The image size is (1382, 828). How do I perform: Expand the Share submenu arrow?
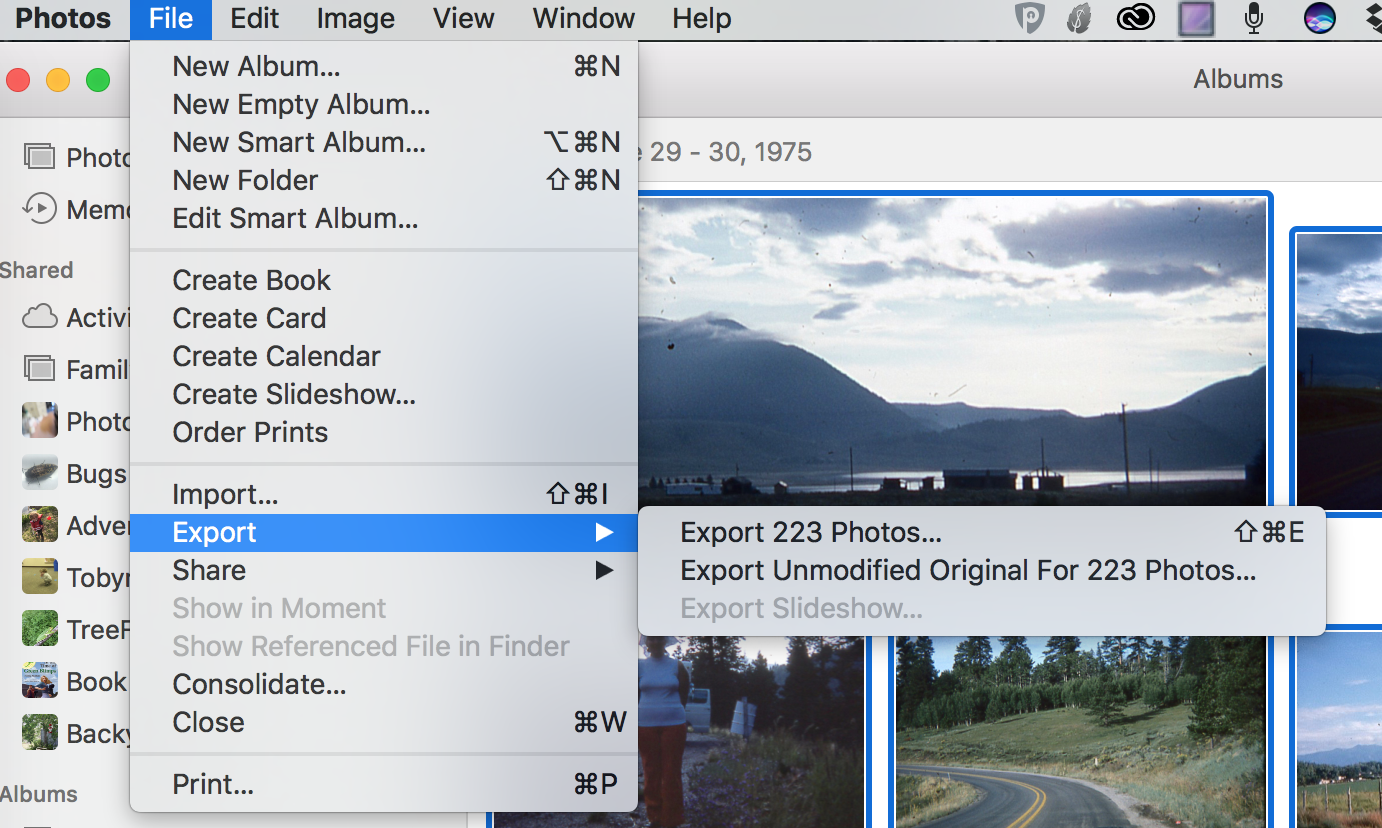604,571
